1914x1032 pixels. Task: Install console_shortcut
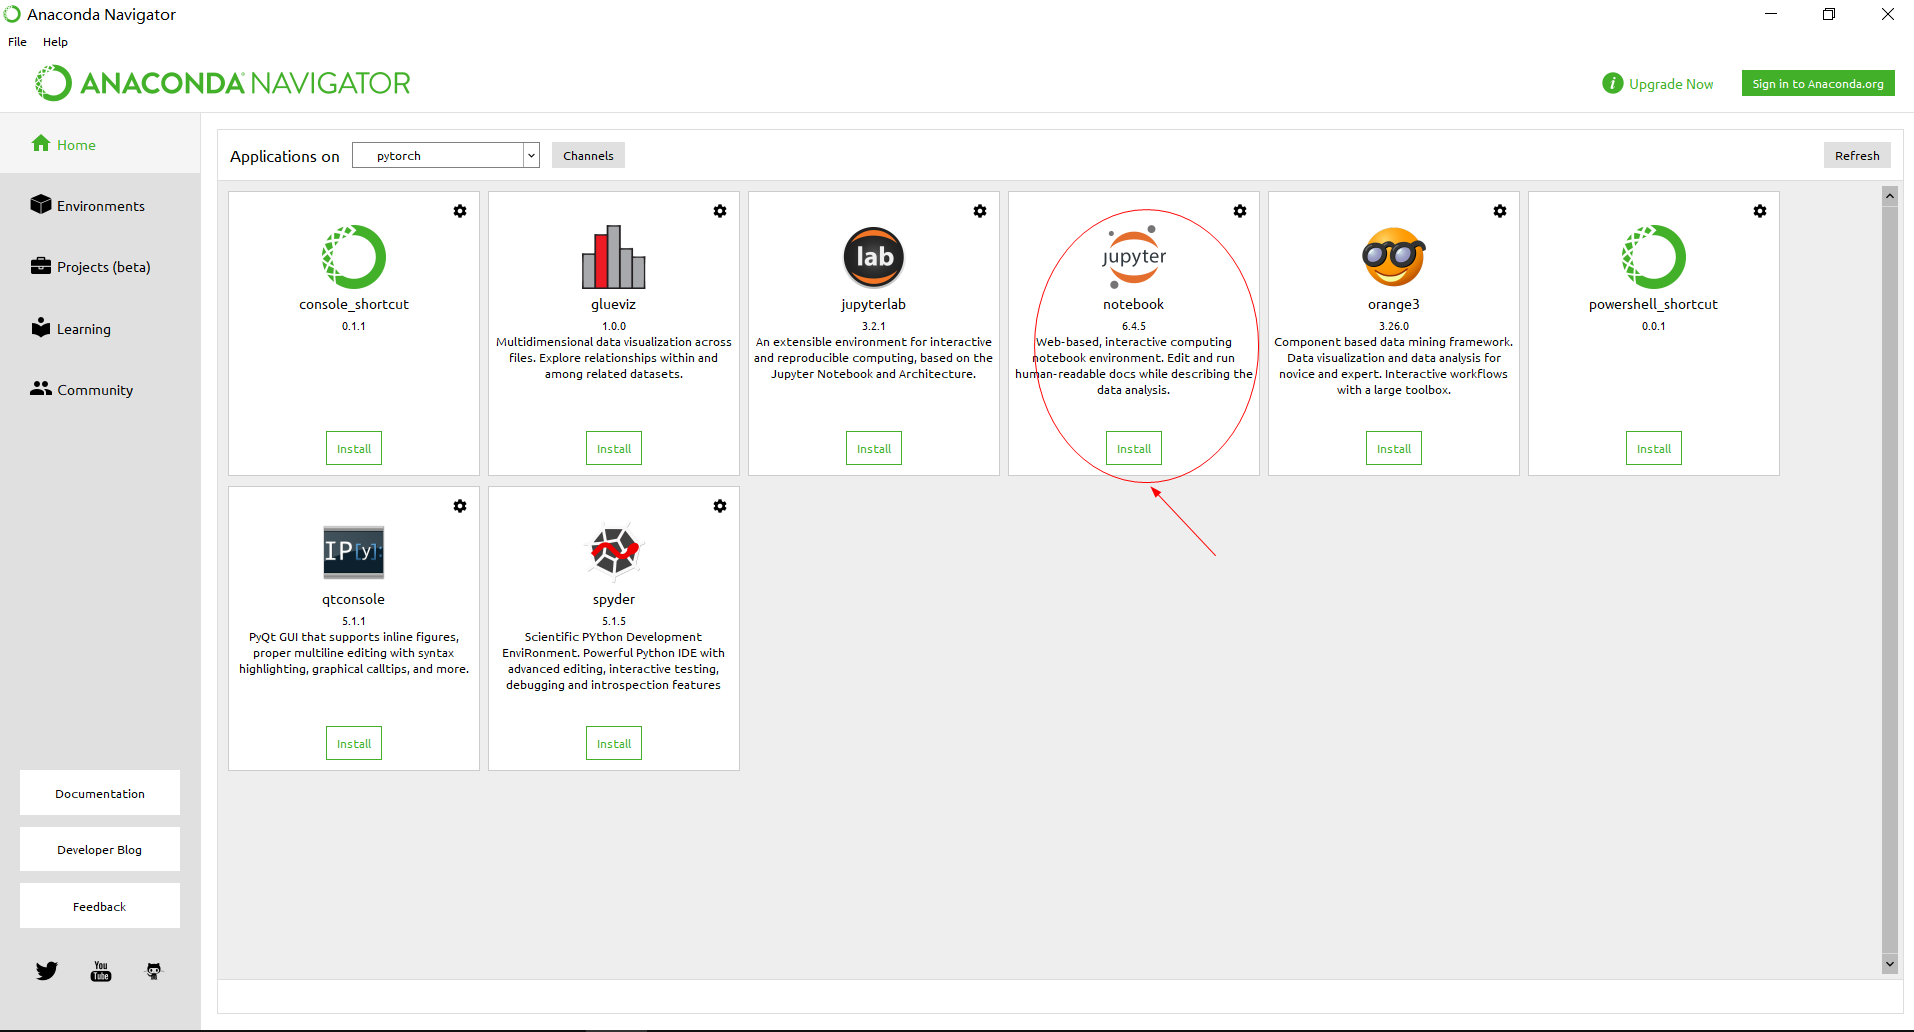(x=354, y=448)
